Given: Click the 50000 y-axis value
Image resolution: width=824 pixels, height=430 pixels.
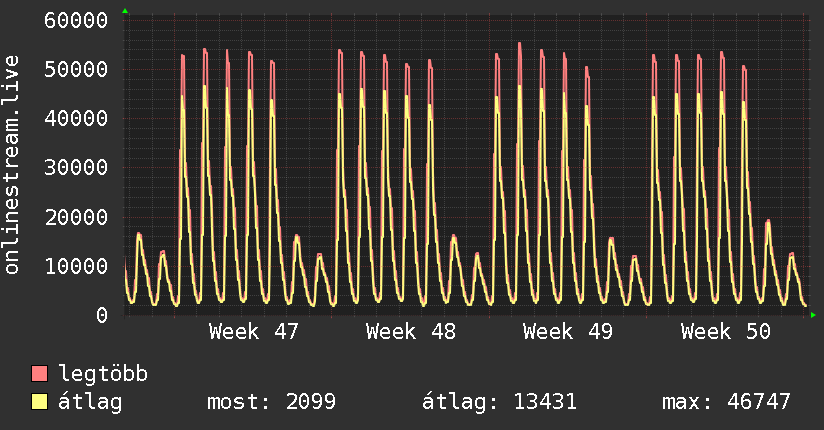Looking at the screenshot, I should pyautogui.click(x=76, y=69).
